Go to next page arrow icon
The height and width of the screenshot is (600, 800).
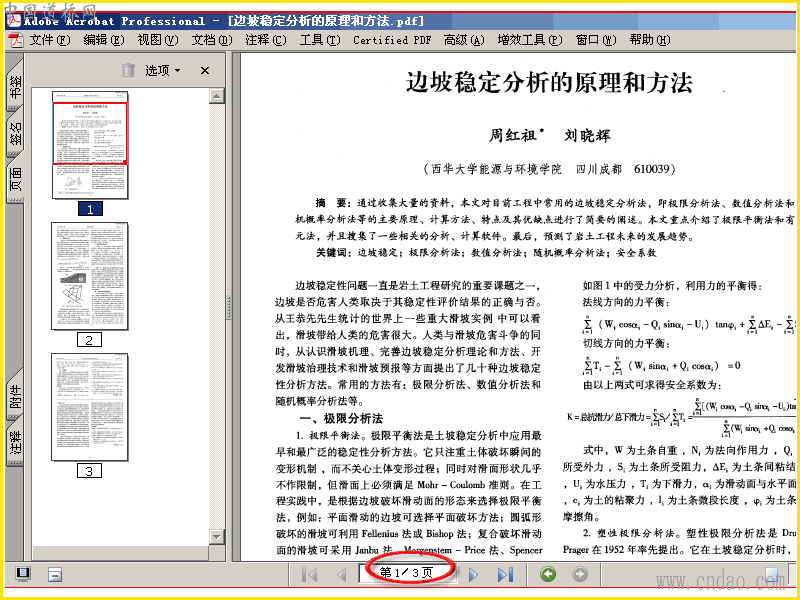pos(473,574)
